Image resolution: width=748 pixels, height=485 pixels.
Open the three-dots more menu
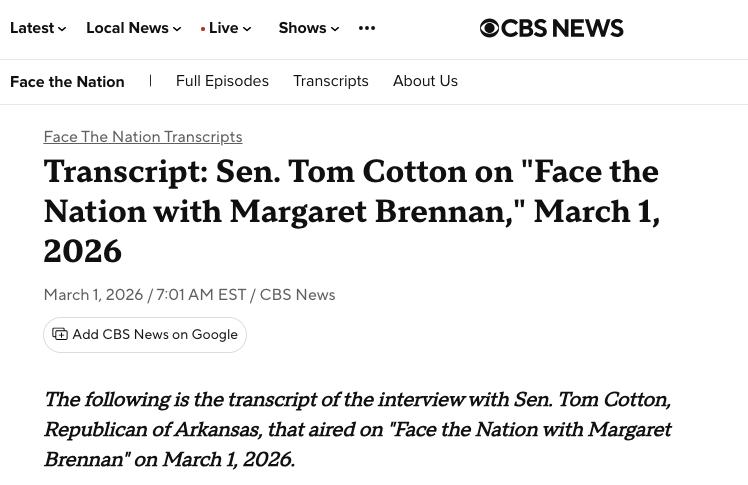pos(367,29)
